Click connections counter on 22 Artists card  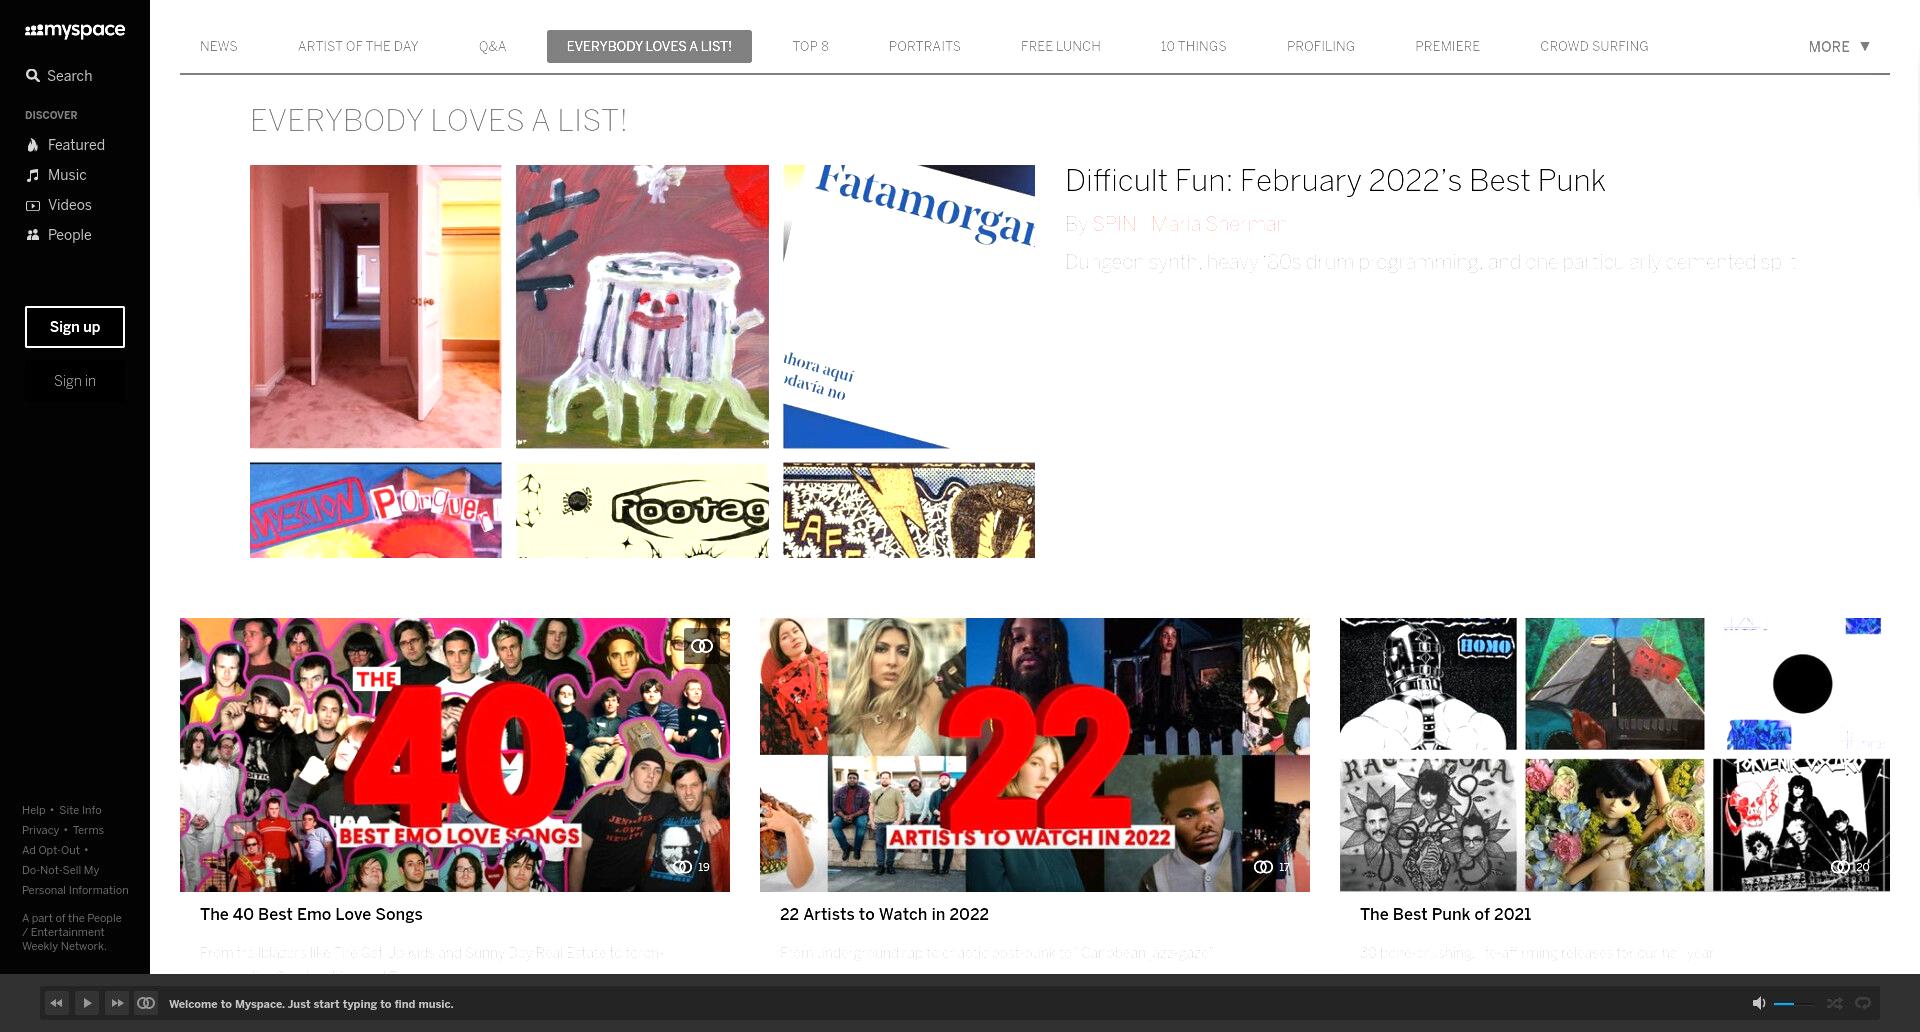[x=1271, y=867]
